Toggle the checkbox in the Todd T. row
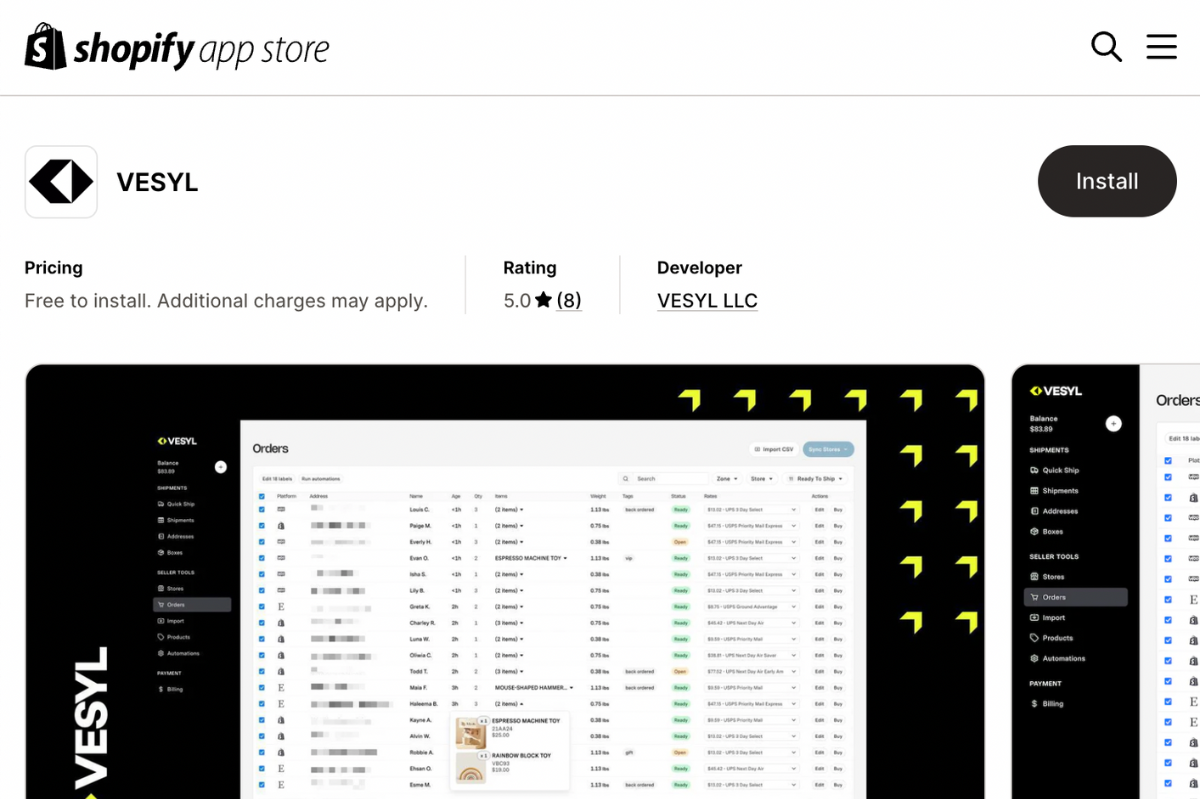The width and height of the screenshot is (1200, 799). (262, 672)
